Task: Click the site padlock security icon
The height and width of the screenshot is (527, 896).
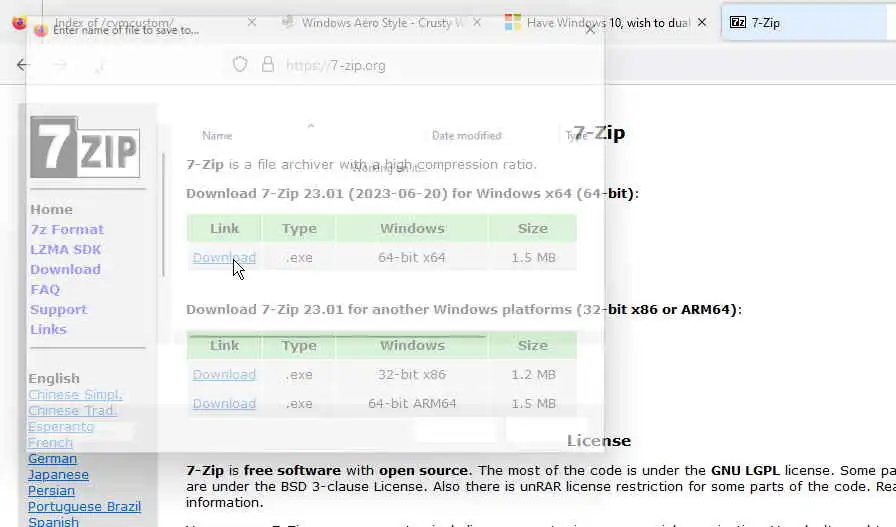Action: (267, 65)
